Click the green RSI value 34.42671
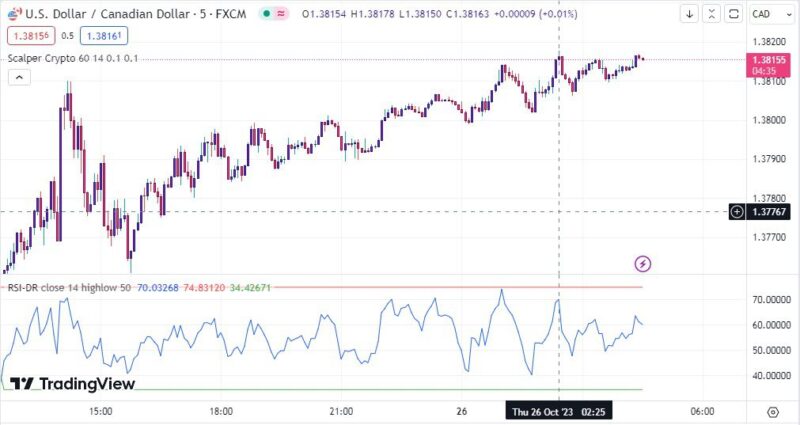800x425 pixels. (x=250, y=288)
